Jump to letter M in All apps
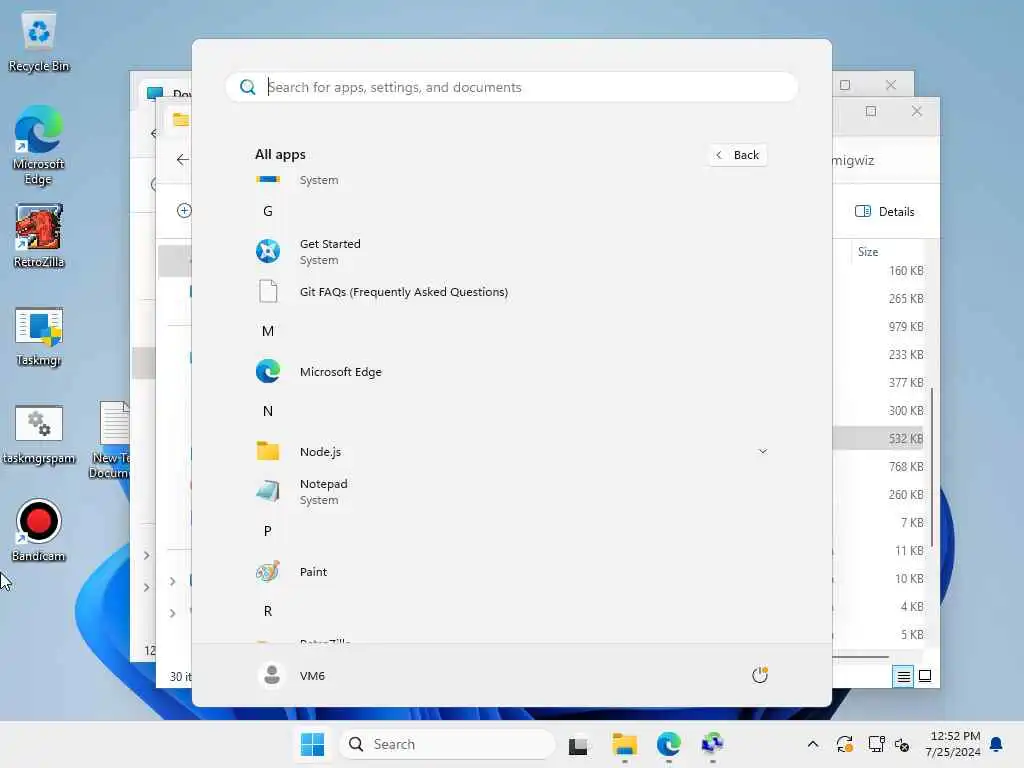1024x768 pixels. click(x=268, y=331)
